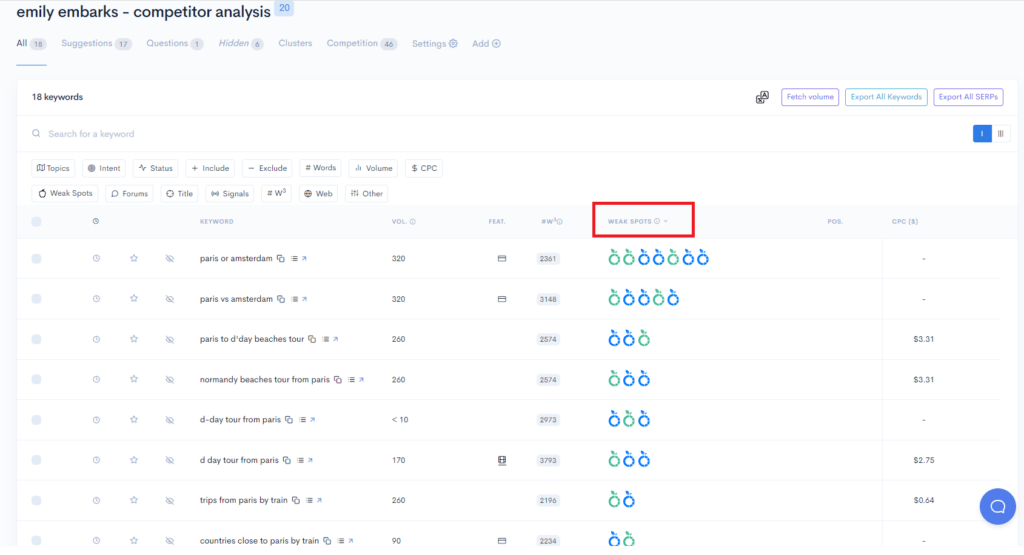1024x555 pixels.
Task: Open external link for 'd-day tour from paris'
Action: [311, 420]
